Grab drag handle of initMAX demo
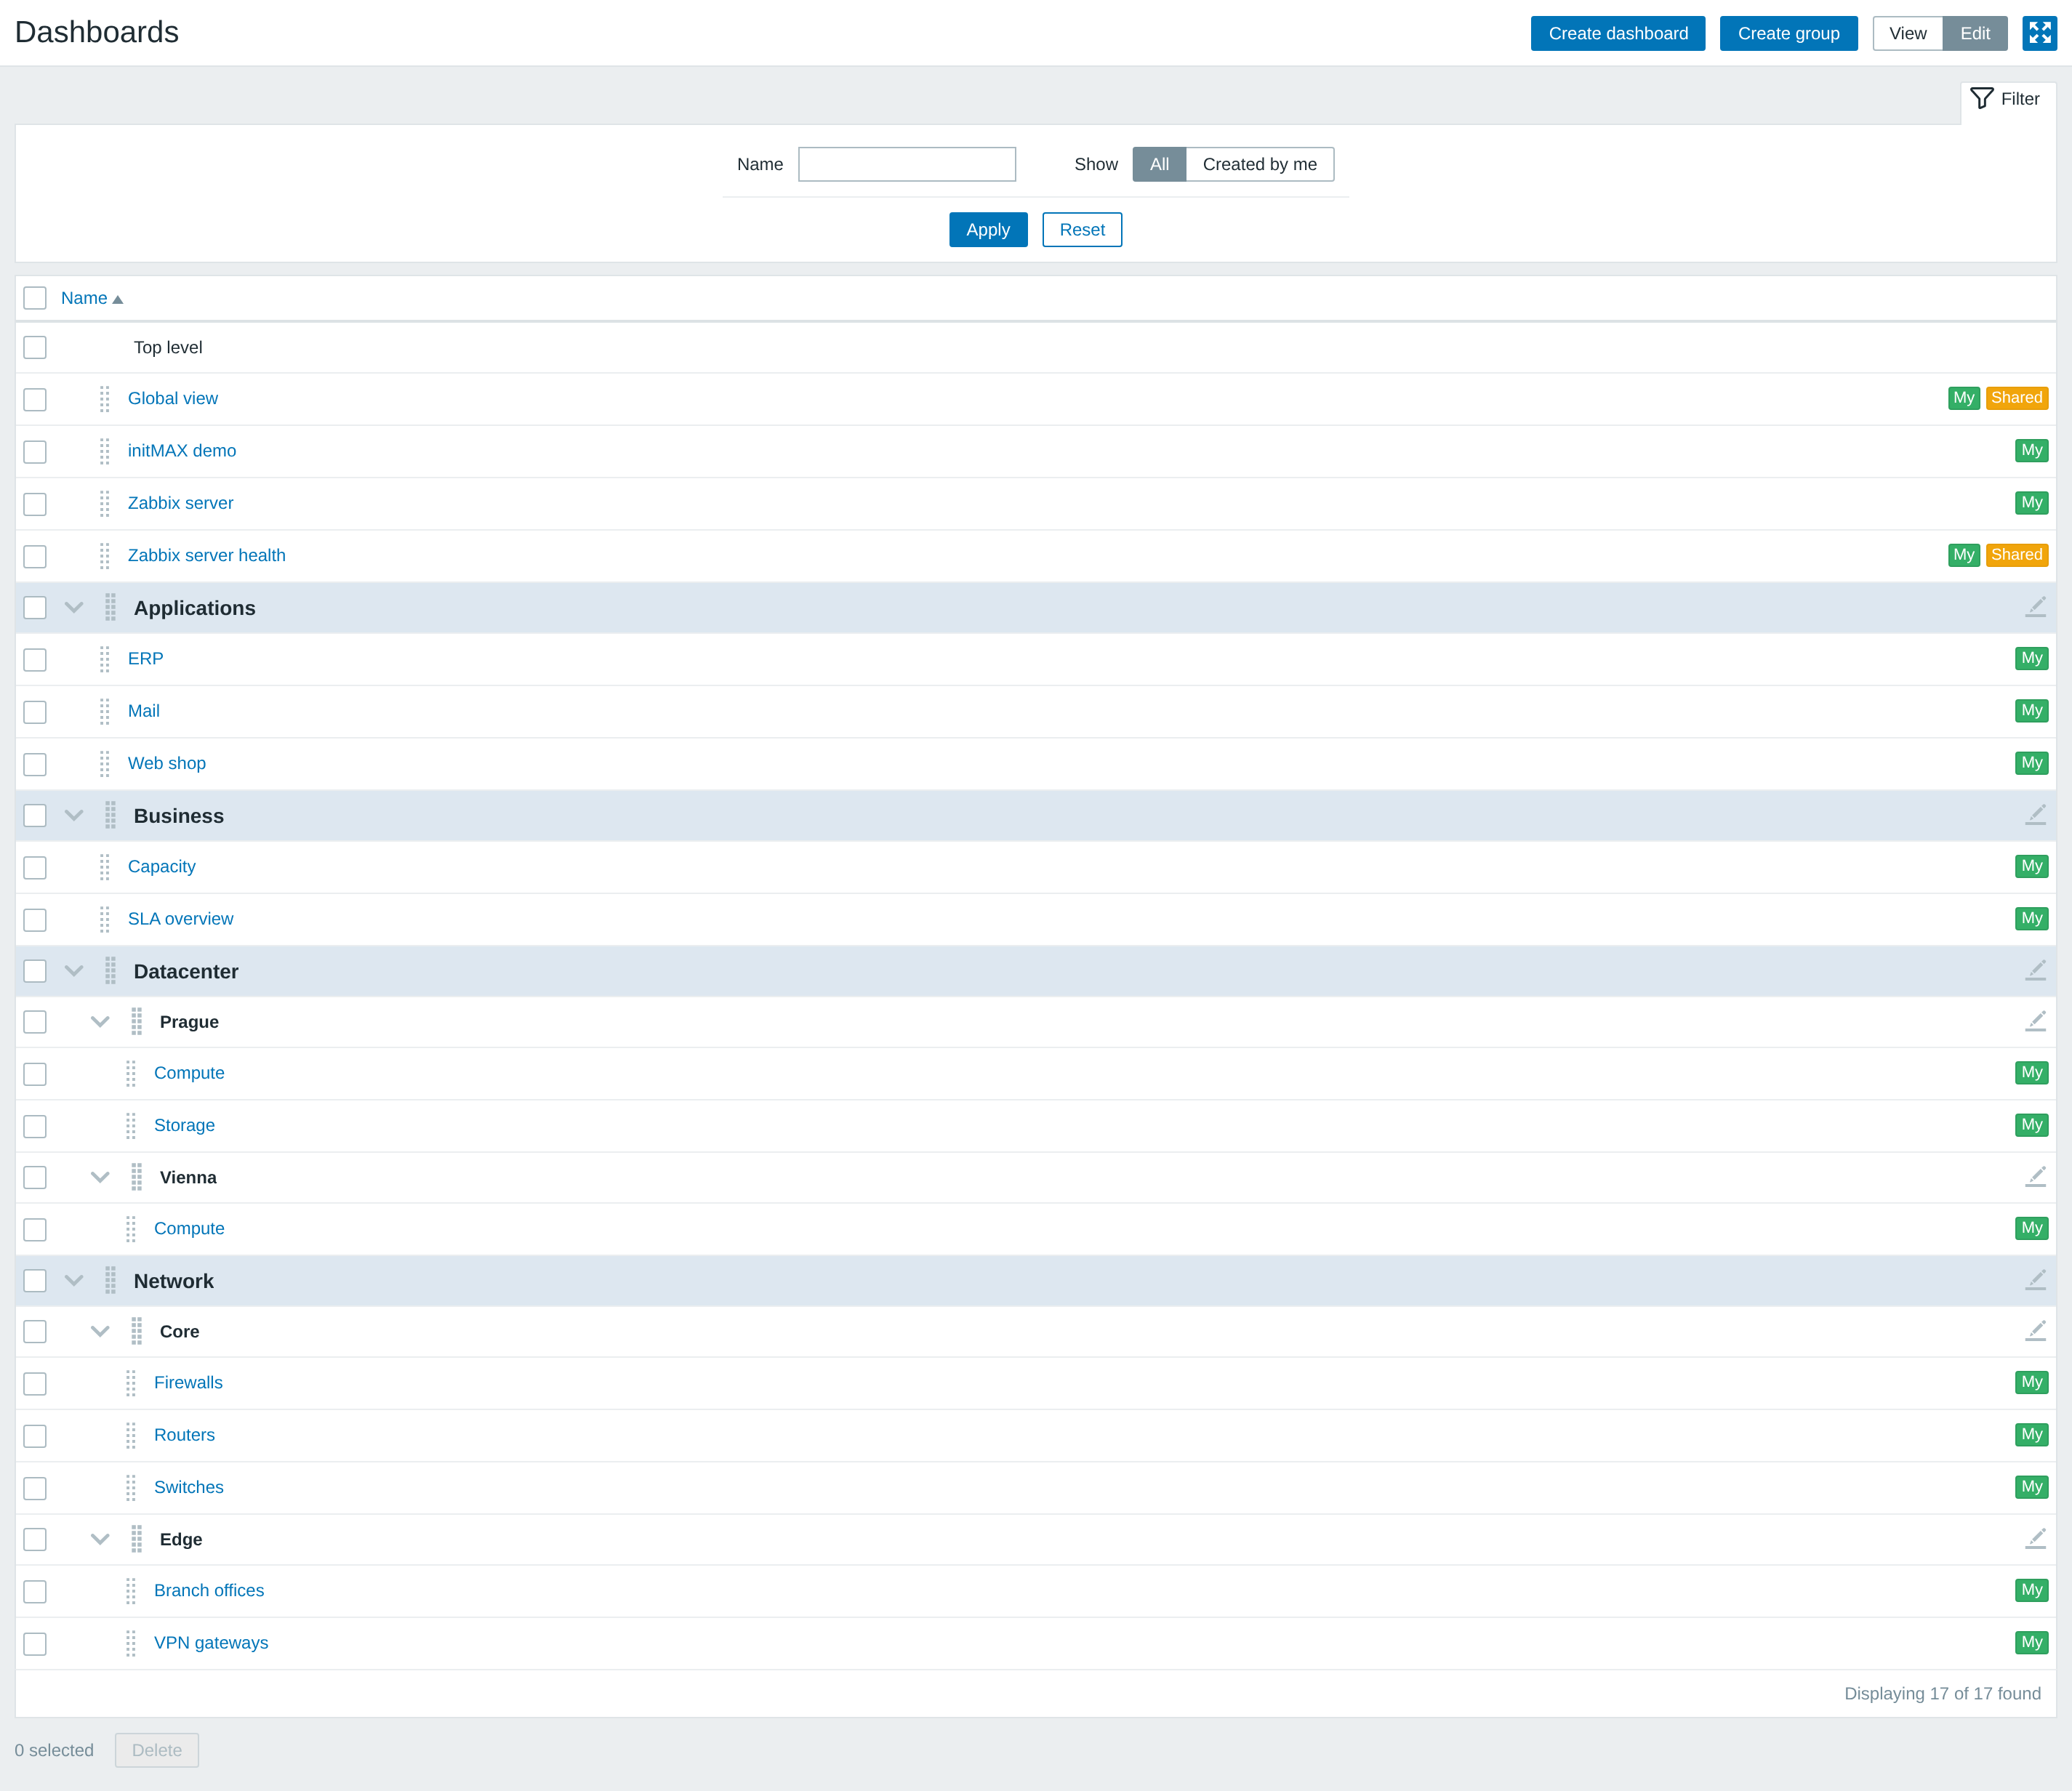This screenshot has width=2072, height=1791. coord(105,451)
